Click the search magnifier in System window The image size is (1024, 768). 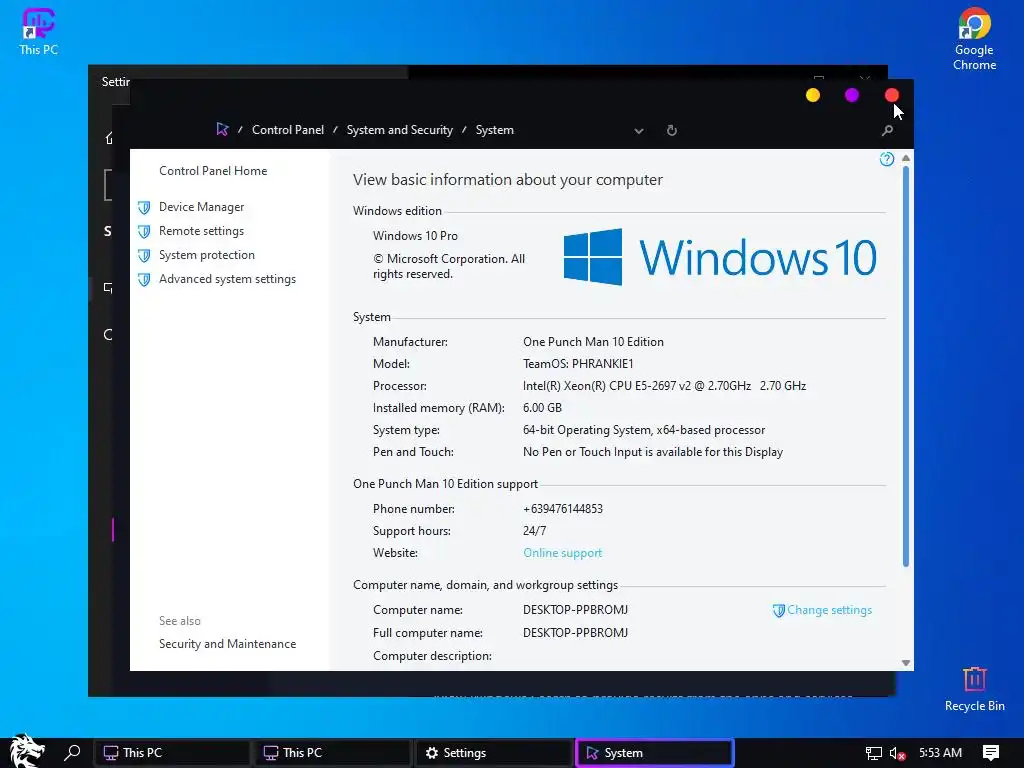pyautogui.click(x=887, y=131)
